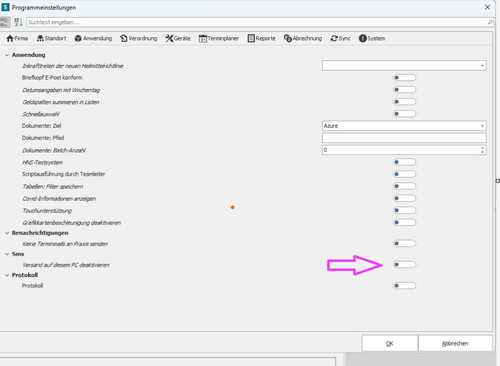Click the Terminplaner calendar icon
The height and width of the screenshot is (366, 500).
coord(203,39)
